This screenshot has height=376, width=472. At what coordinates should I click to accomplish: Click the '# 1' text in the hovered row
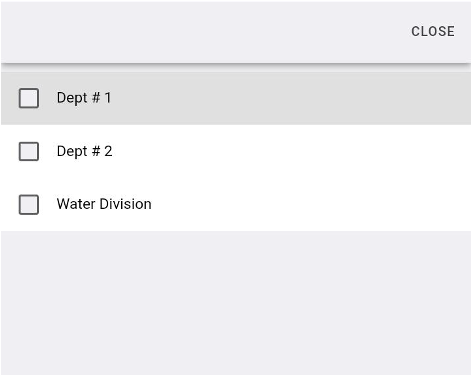101,98
